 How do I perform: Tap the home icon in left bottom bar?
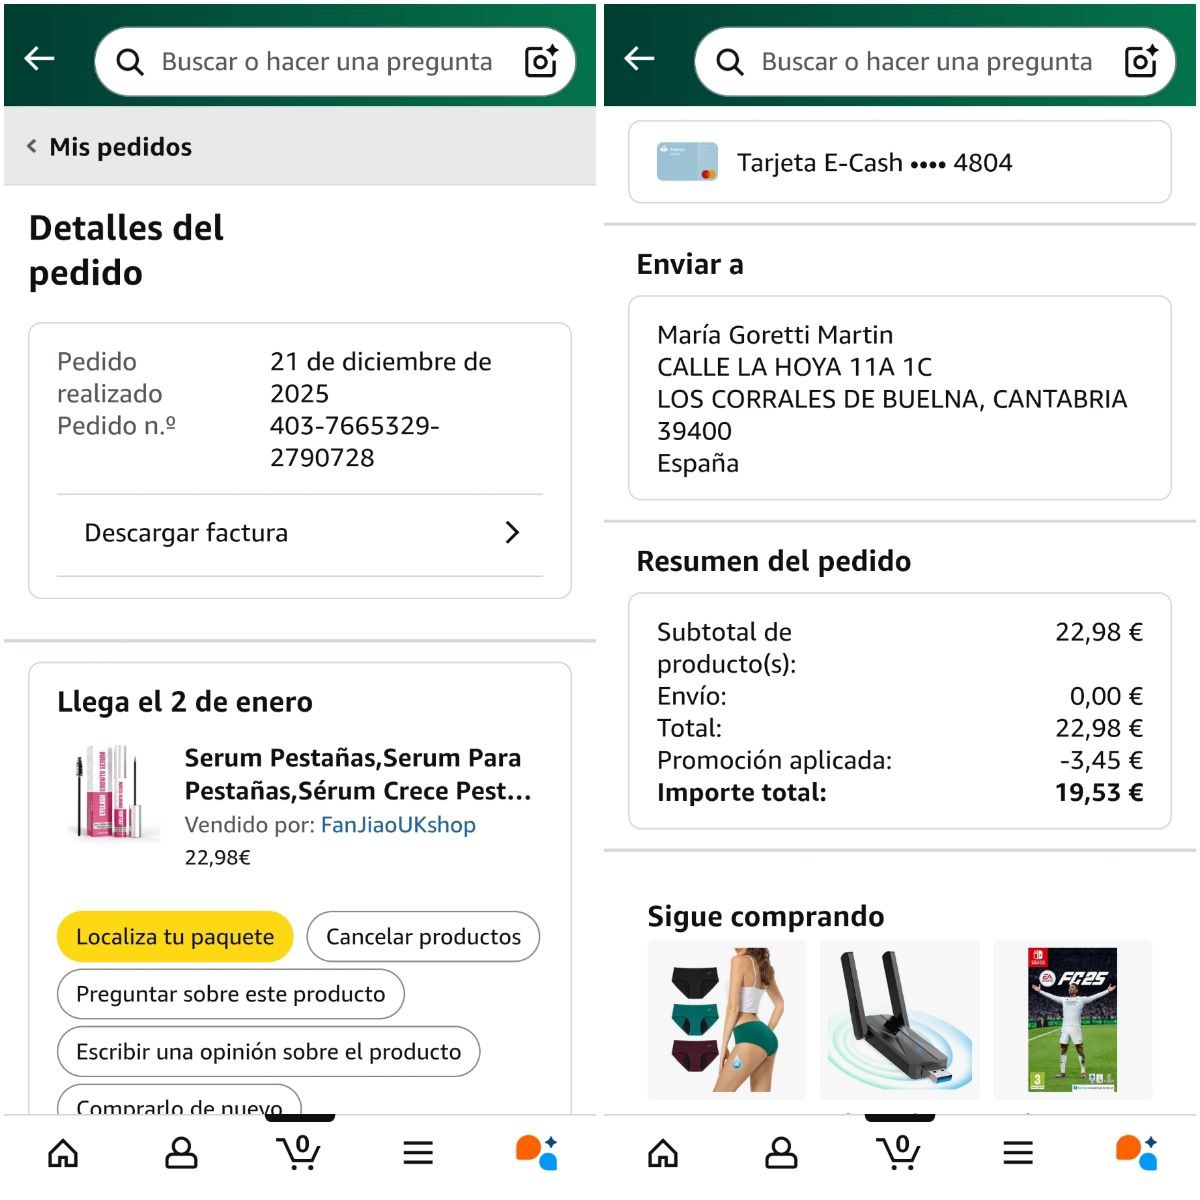coord(63,1153)
